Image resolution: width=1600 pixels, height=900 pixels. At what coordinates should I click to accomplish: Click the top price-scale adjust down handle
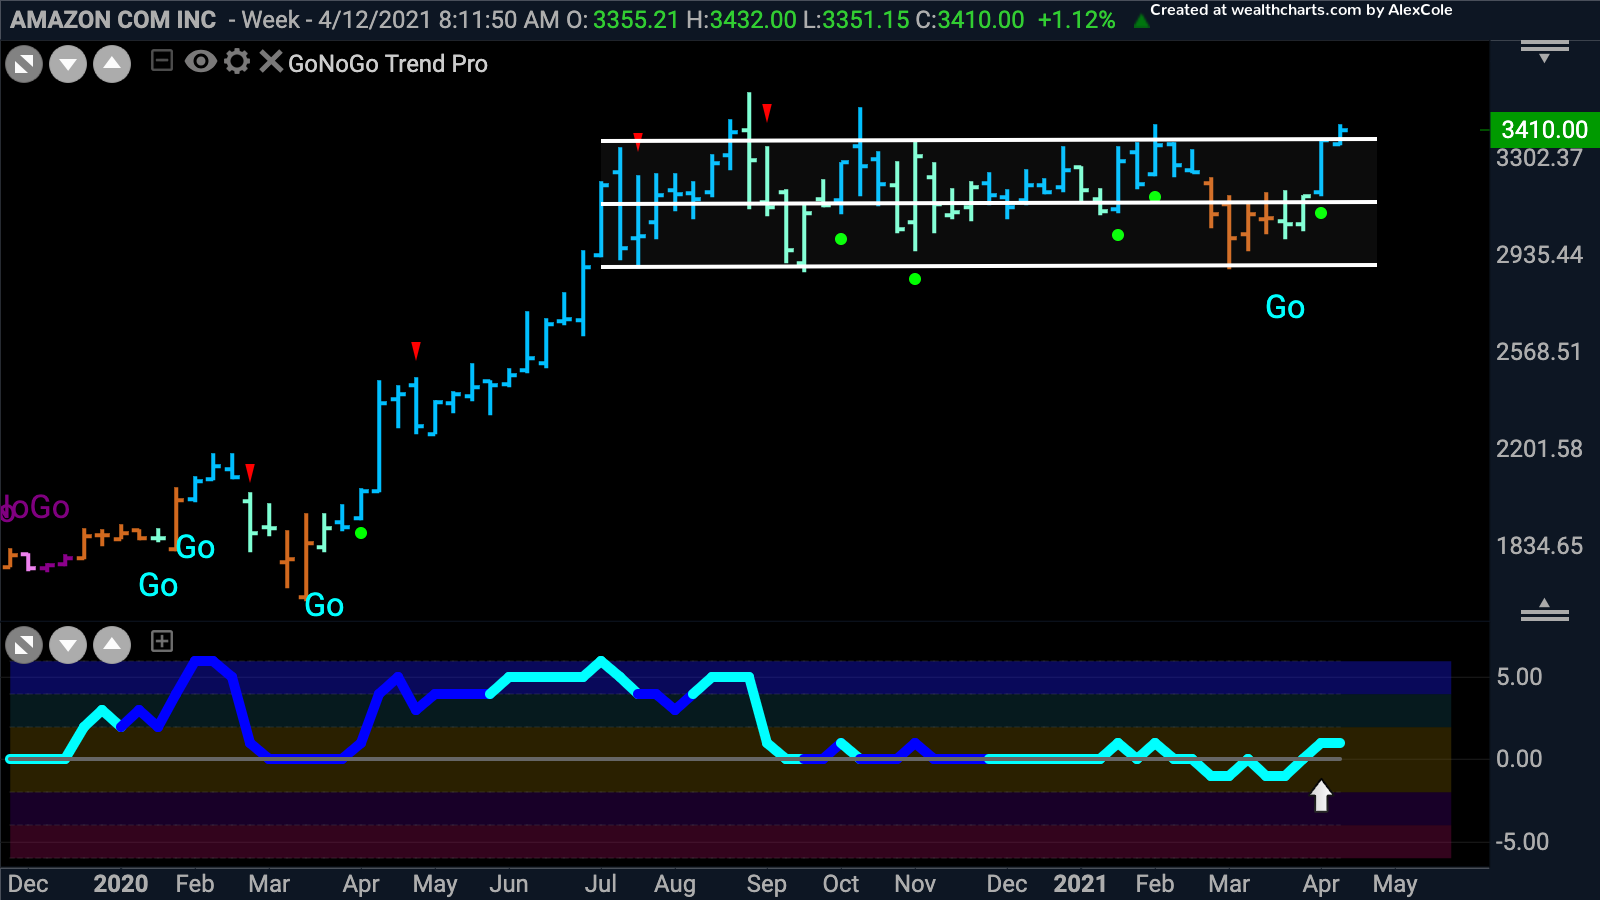point(1545,51)
